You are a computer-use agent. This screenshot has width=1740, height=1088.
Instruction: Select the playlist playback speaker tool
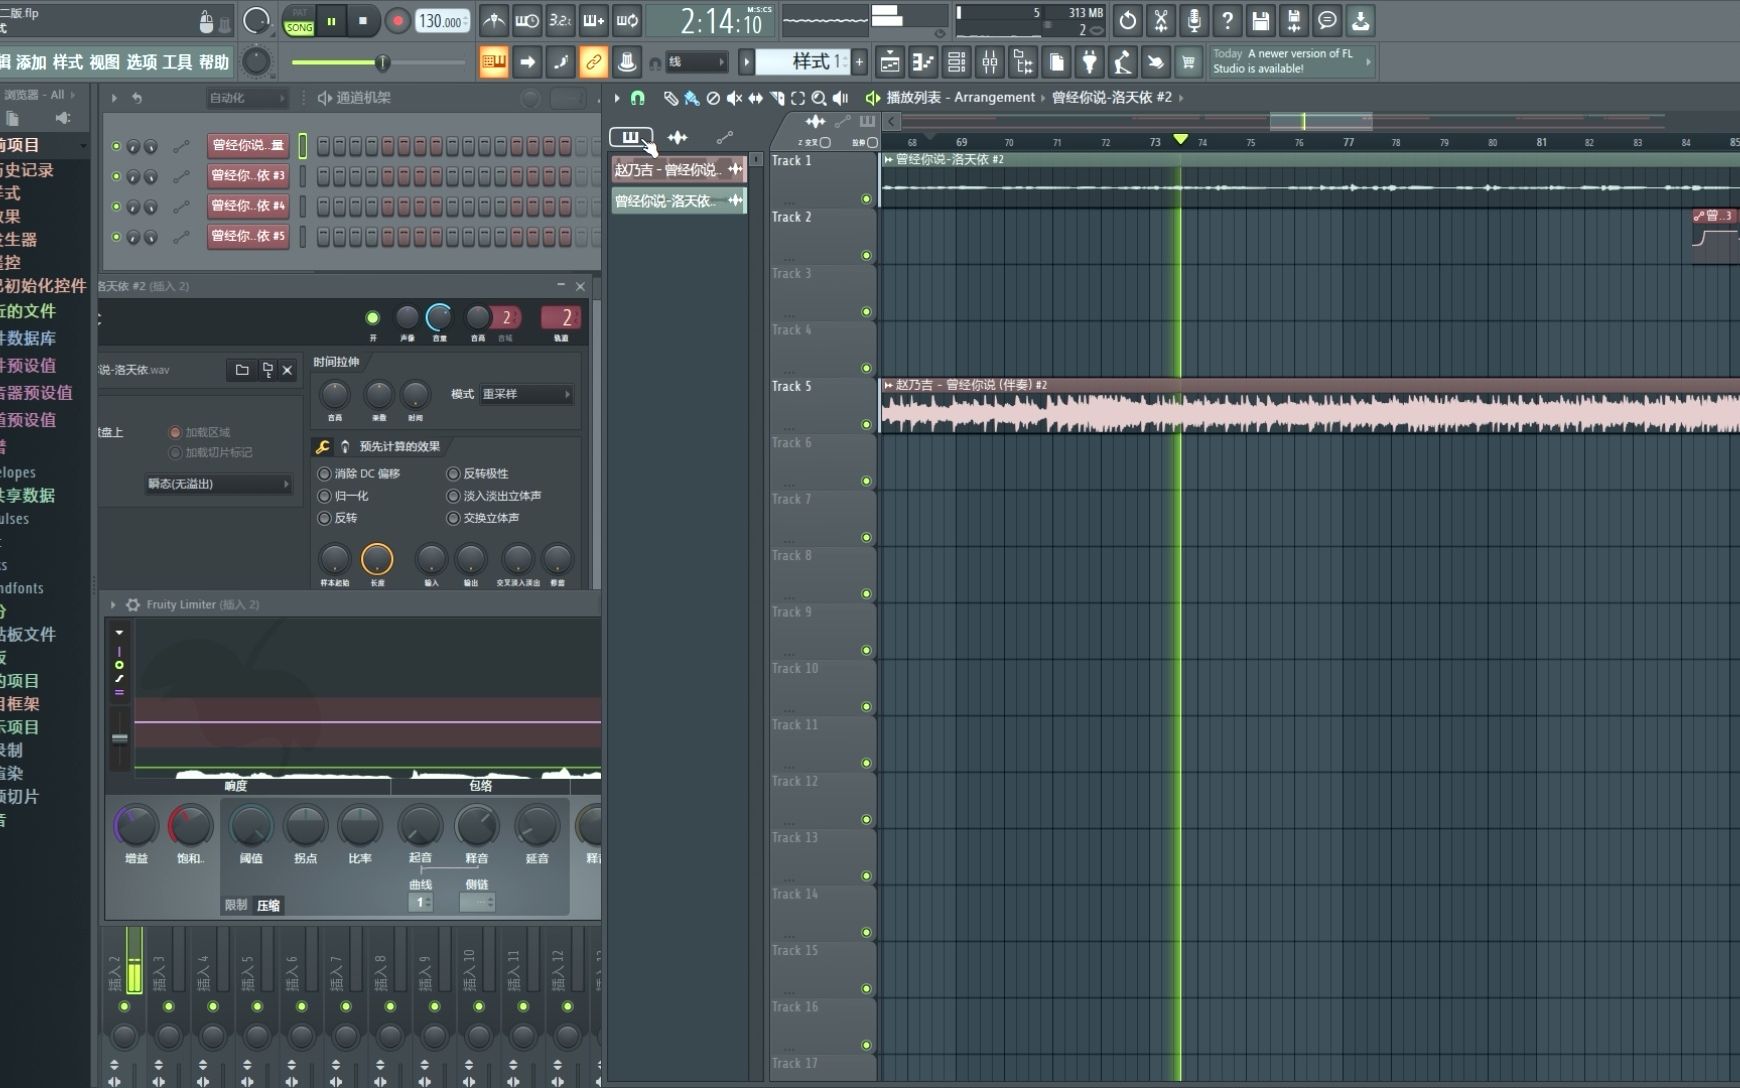841,98
